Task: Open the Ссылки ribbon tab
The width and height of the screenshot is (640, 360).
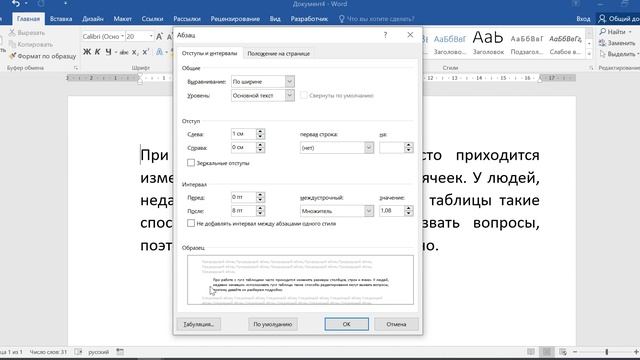Action: [152, 19]
